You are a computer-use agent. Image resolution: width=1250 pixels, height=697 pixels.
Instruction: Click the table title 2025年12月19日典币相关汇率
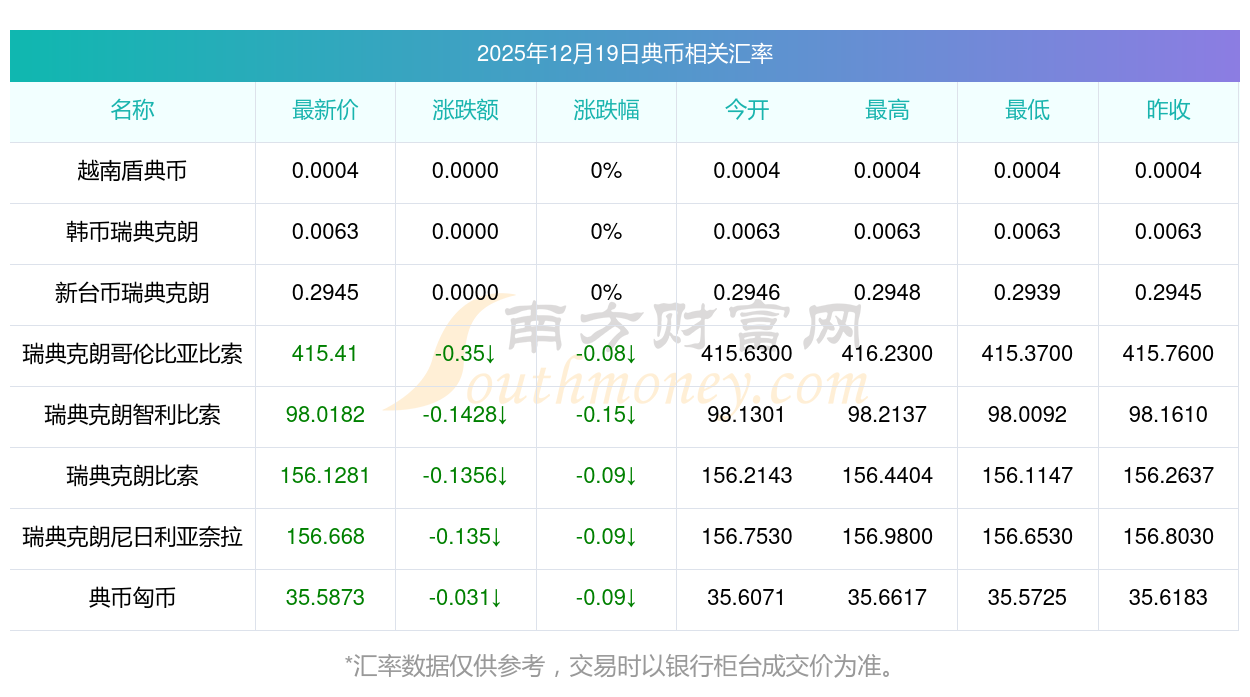click(x=625, y=54)
